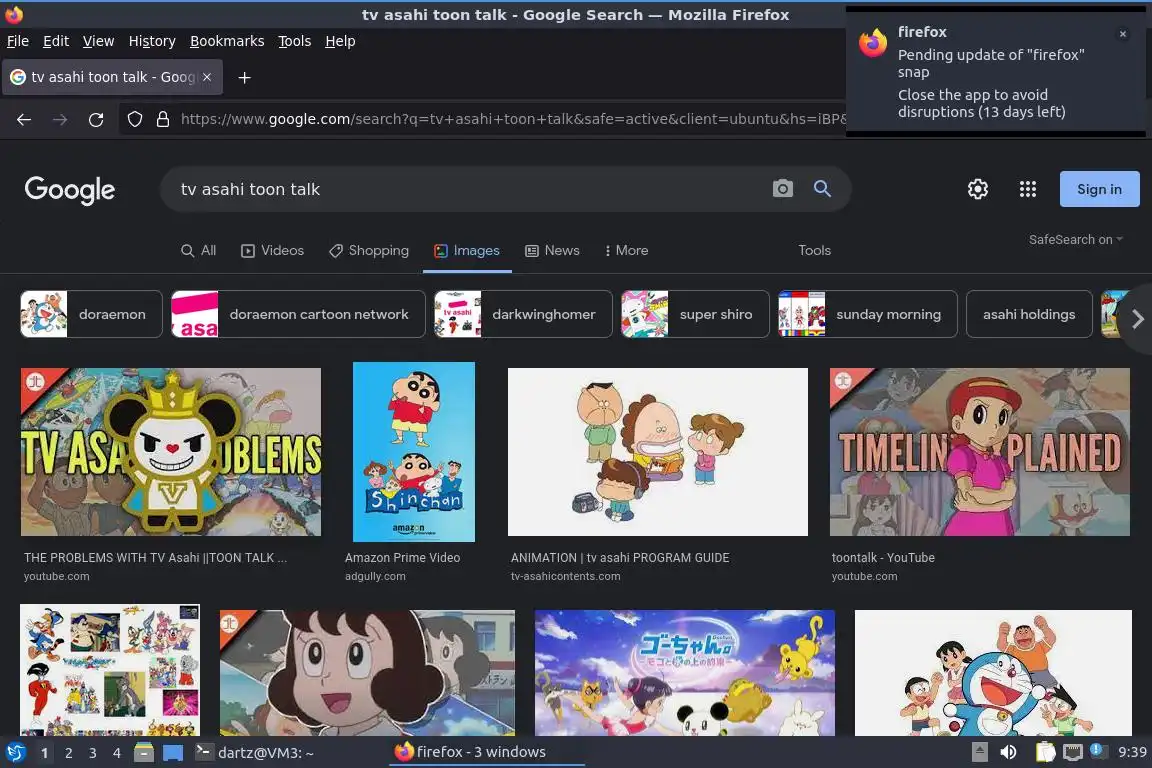Open the Bookmarks menu
The height and width of the screenshot is (768, 1152).
point(227,41)
